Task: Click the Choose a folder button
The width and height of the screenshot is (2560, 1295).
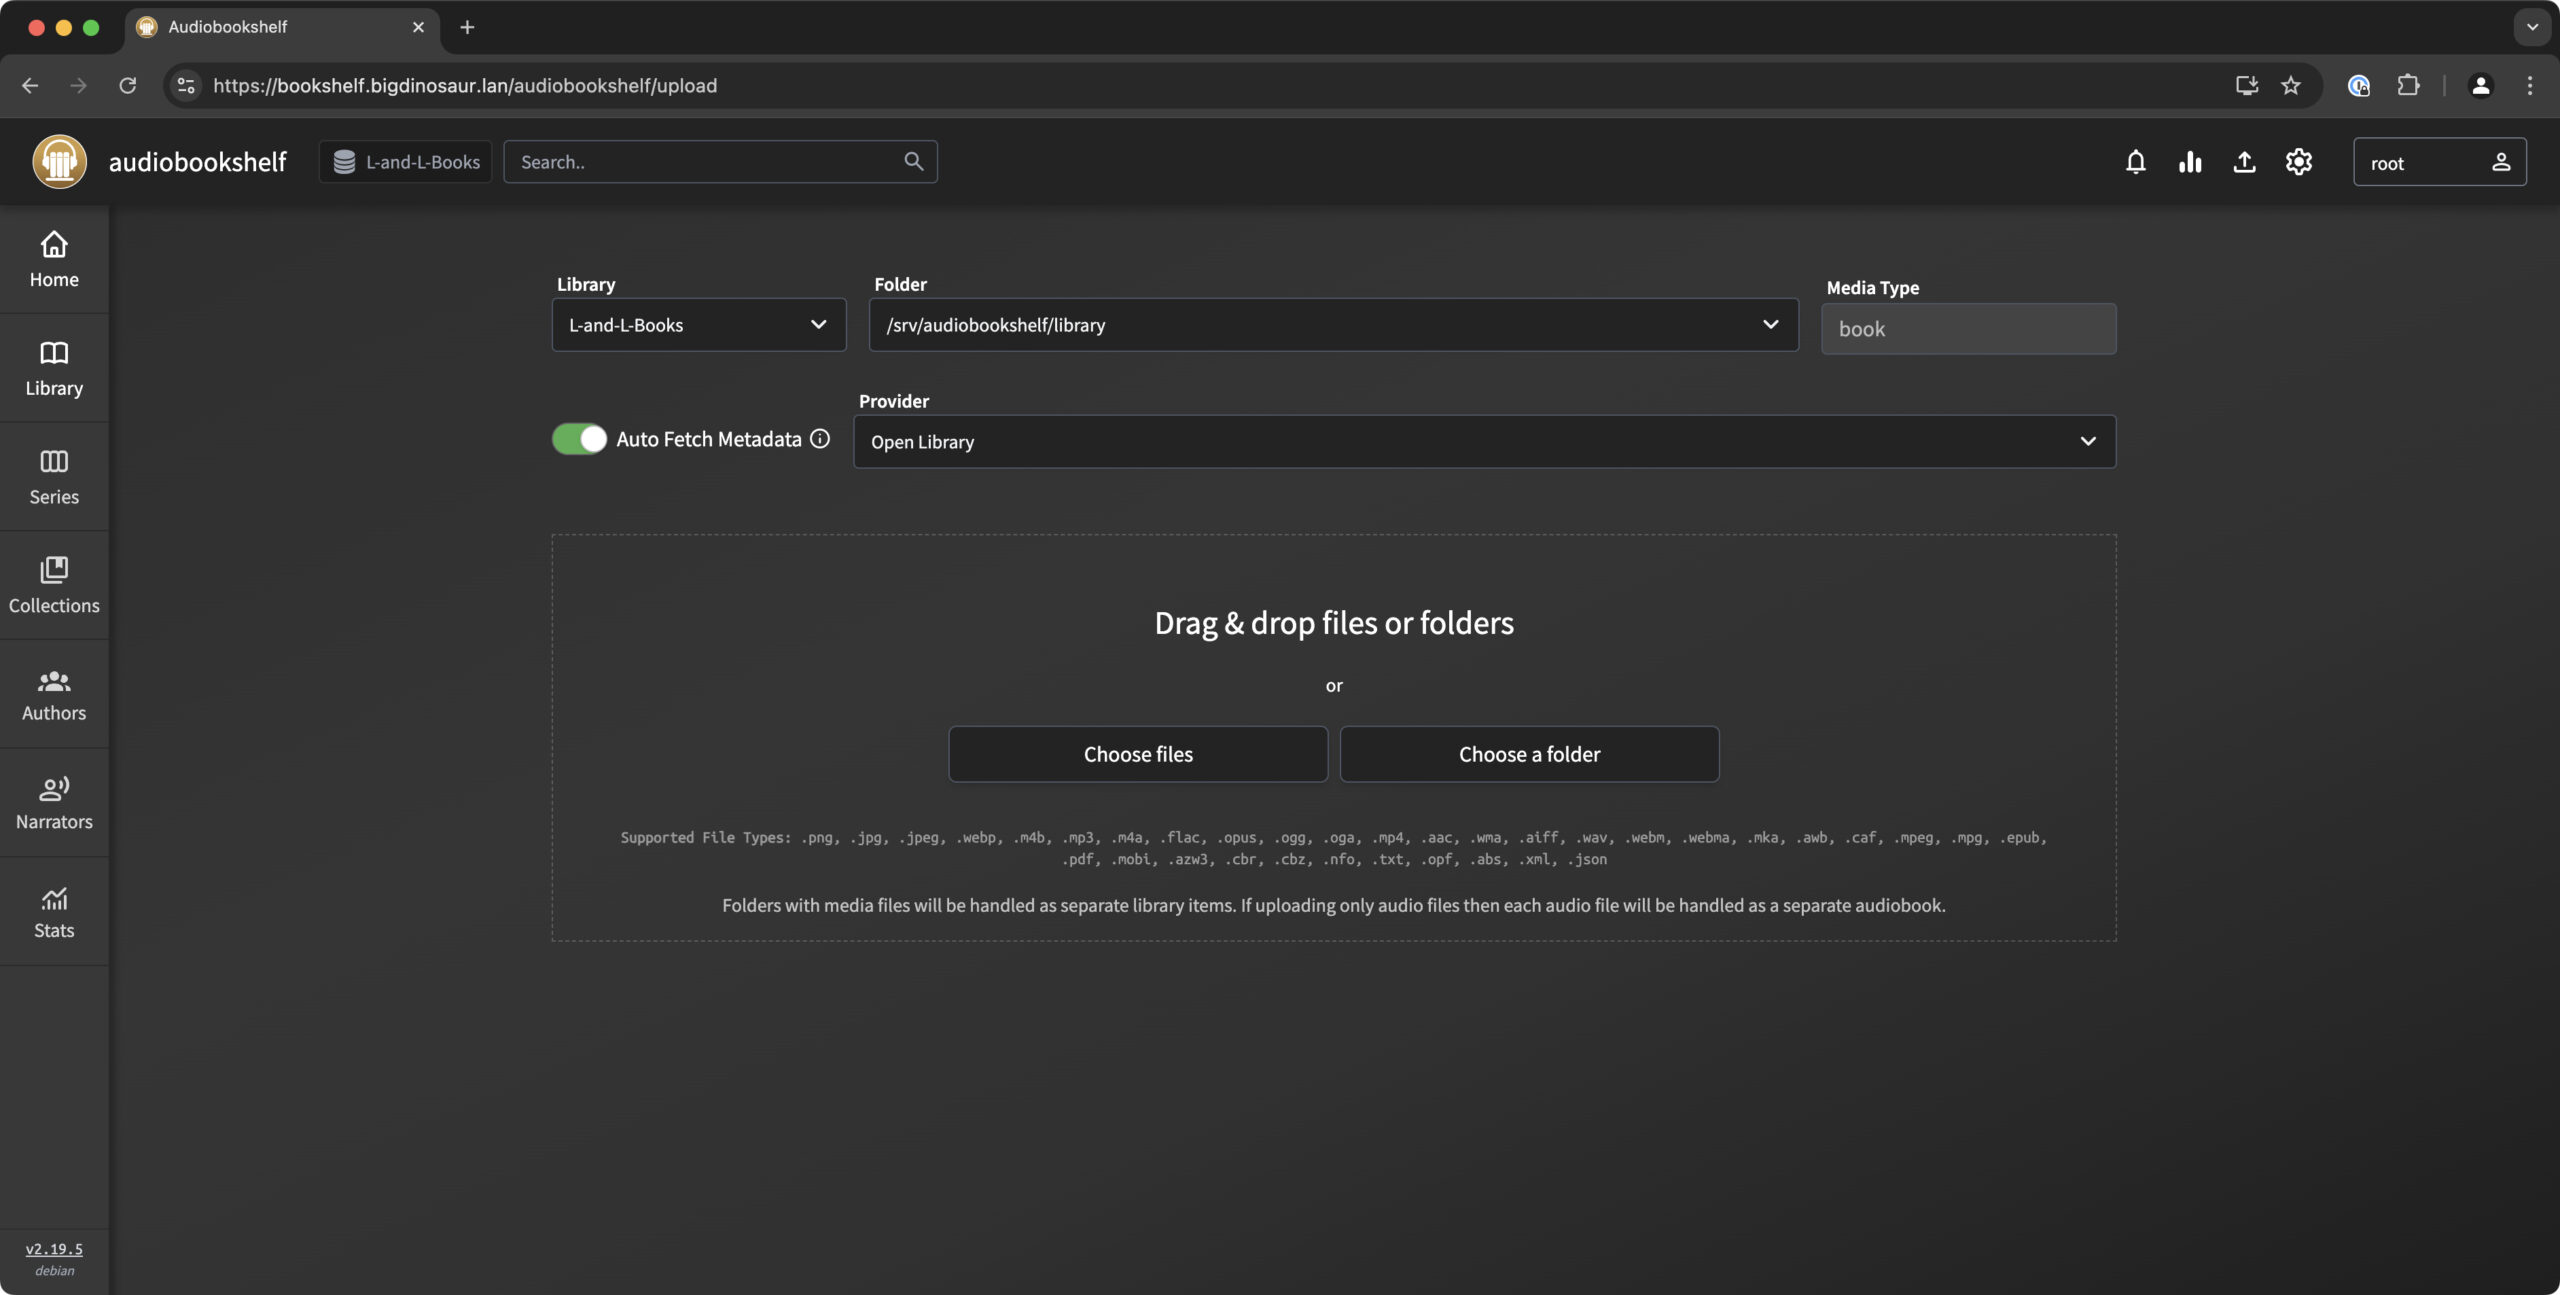Action: [x=1529, y=754]
